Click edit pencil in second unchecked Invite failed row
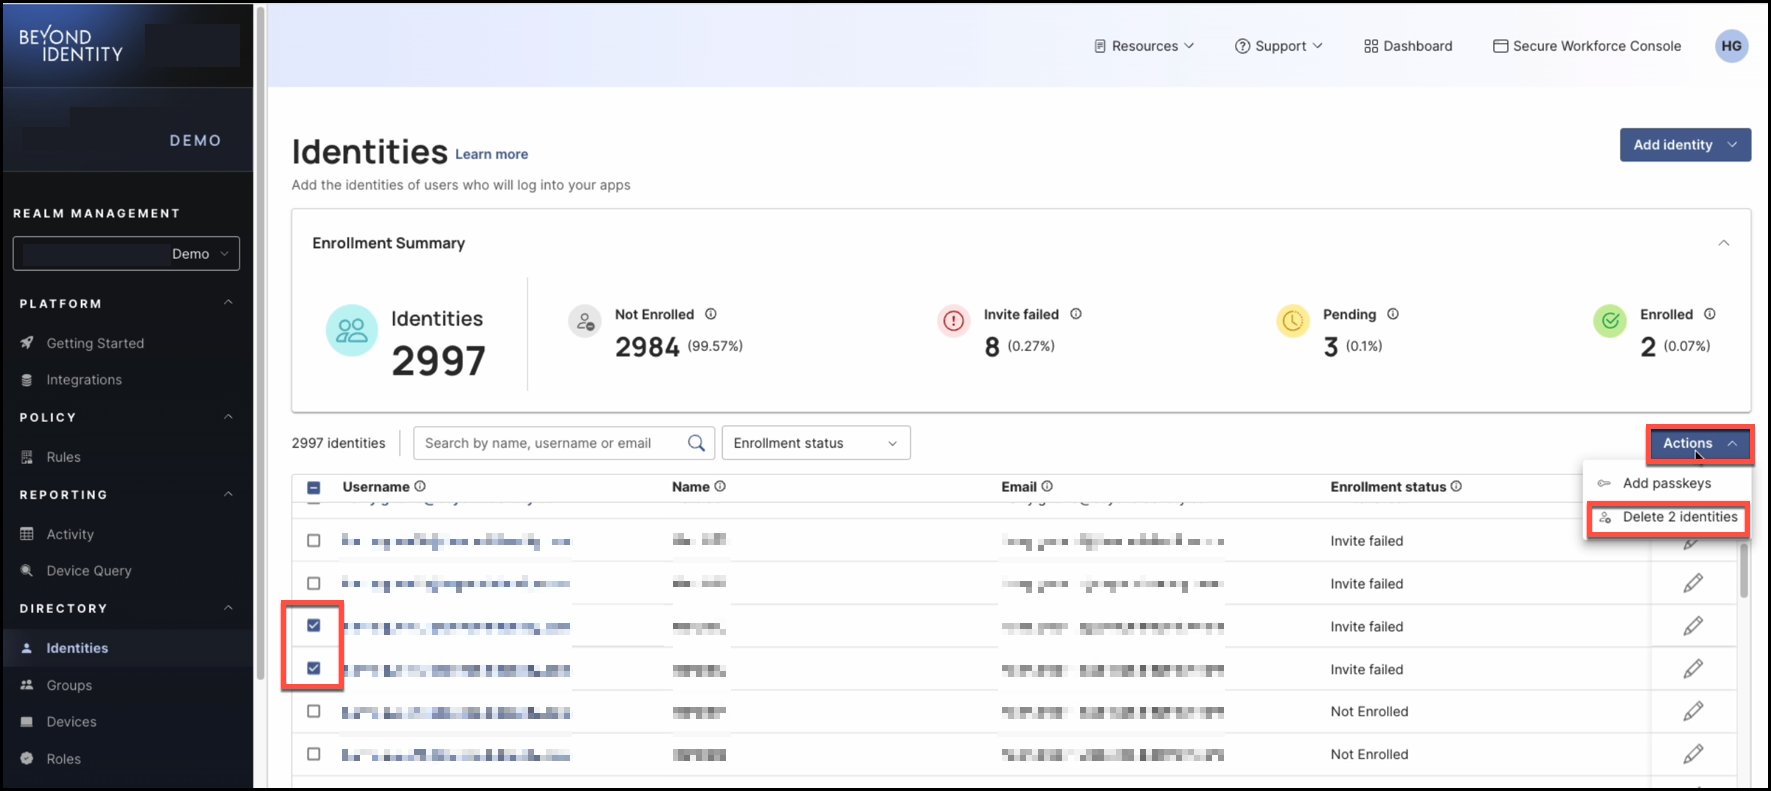The width and height of the screenshot is (1771, 791). (x=1693, y=583)
